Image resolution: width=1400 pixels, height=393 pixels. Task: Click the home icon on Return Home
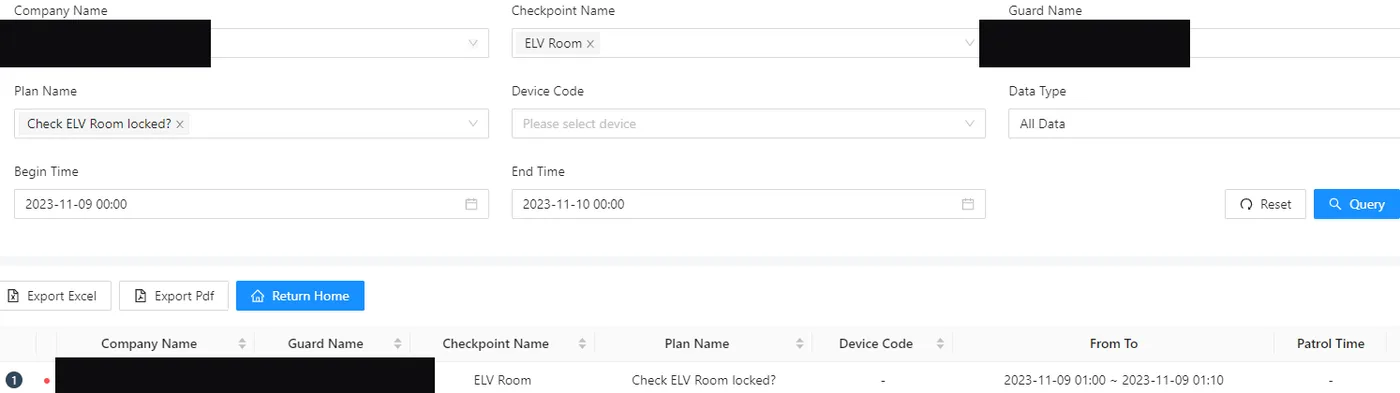click(258, 296)
